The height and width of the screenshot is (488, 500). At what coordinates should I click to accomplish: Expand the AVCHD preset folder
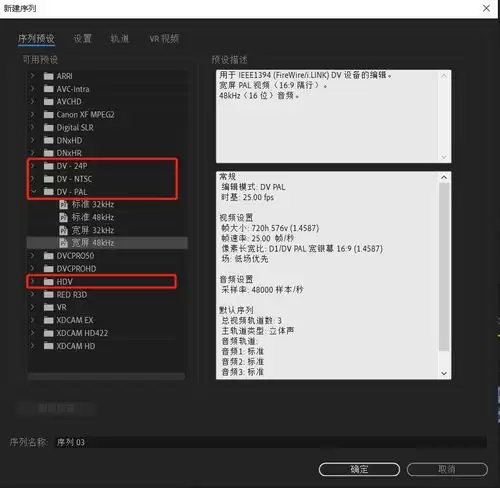point(32,101)
